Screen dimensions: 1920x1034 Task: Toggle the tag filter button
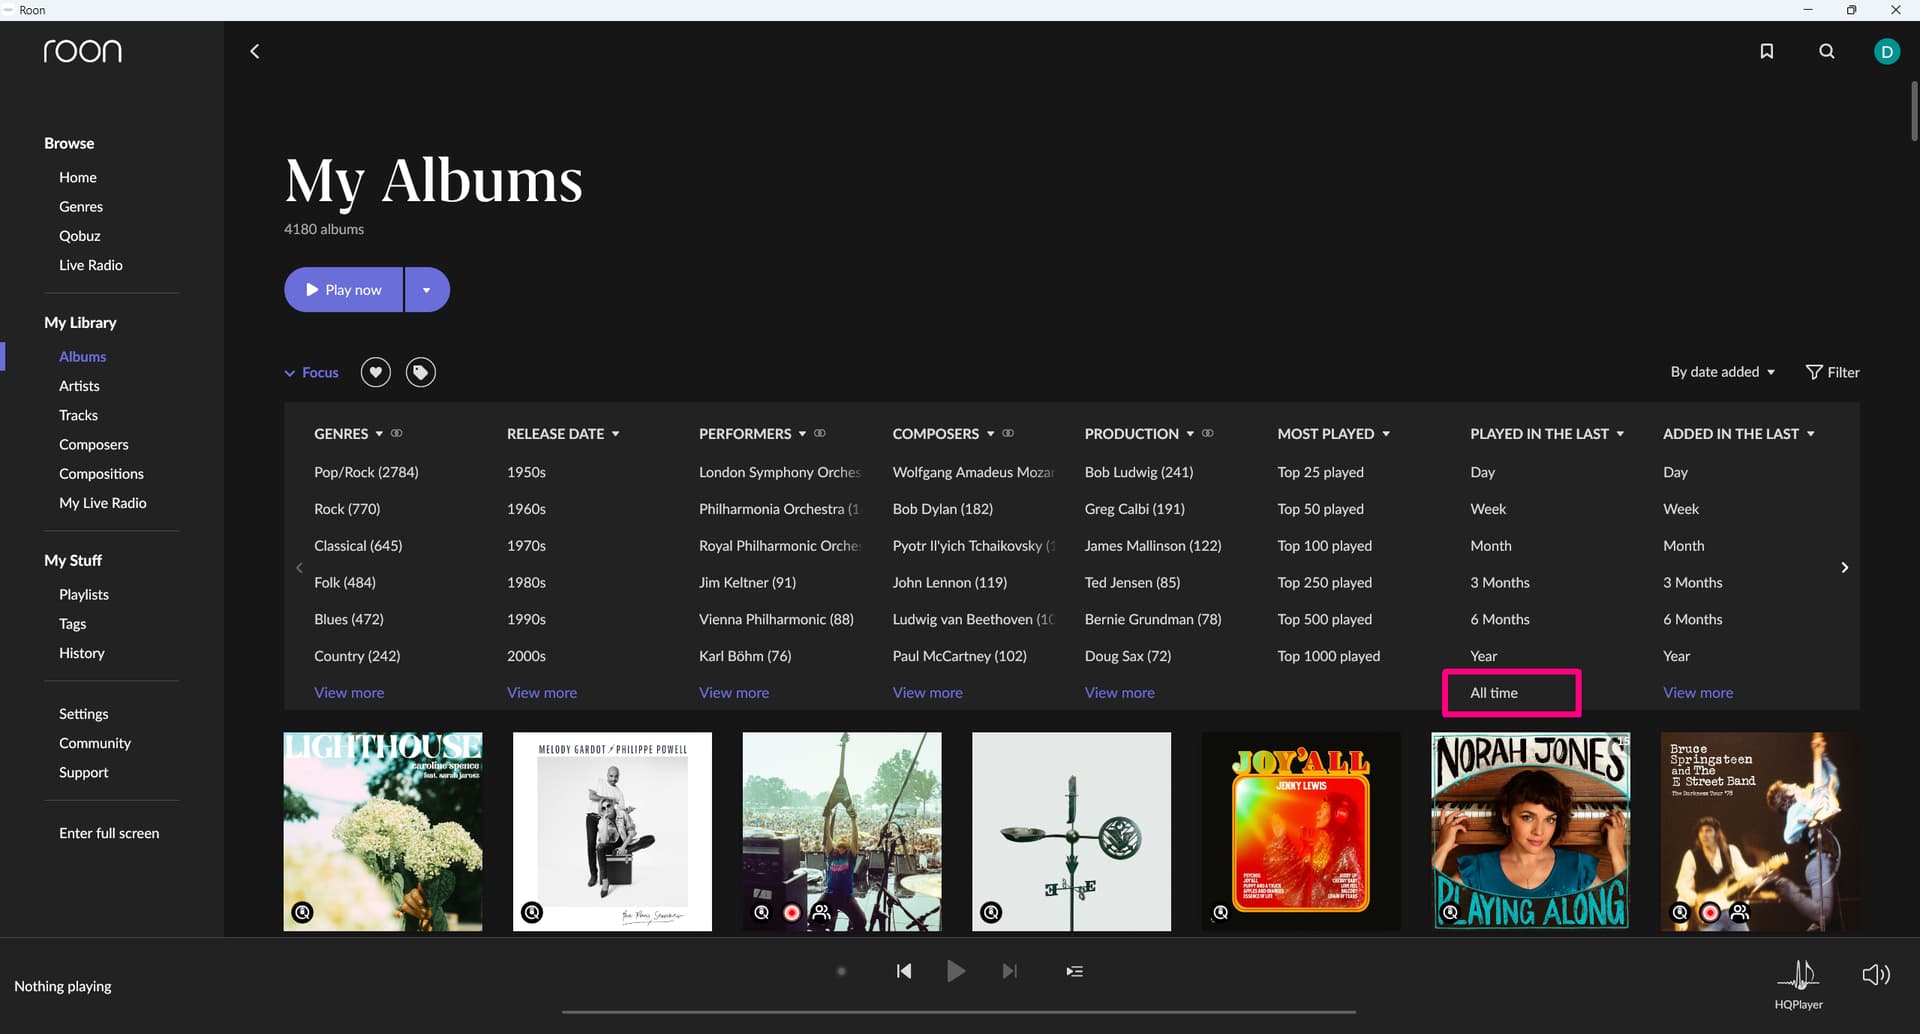(x=420, y=372)
